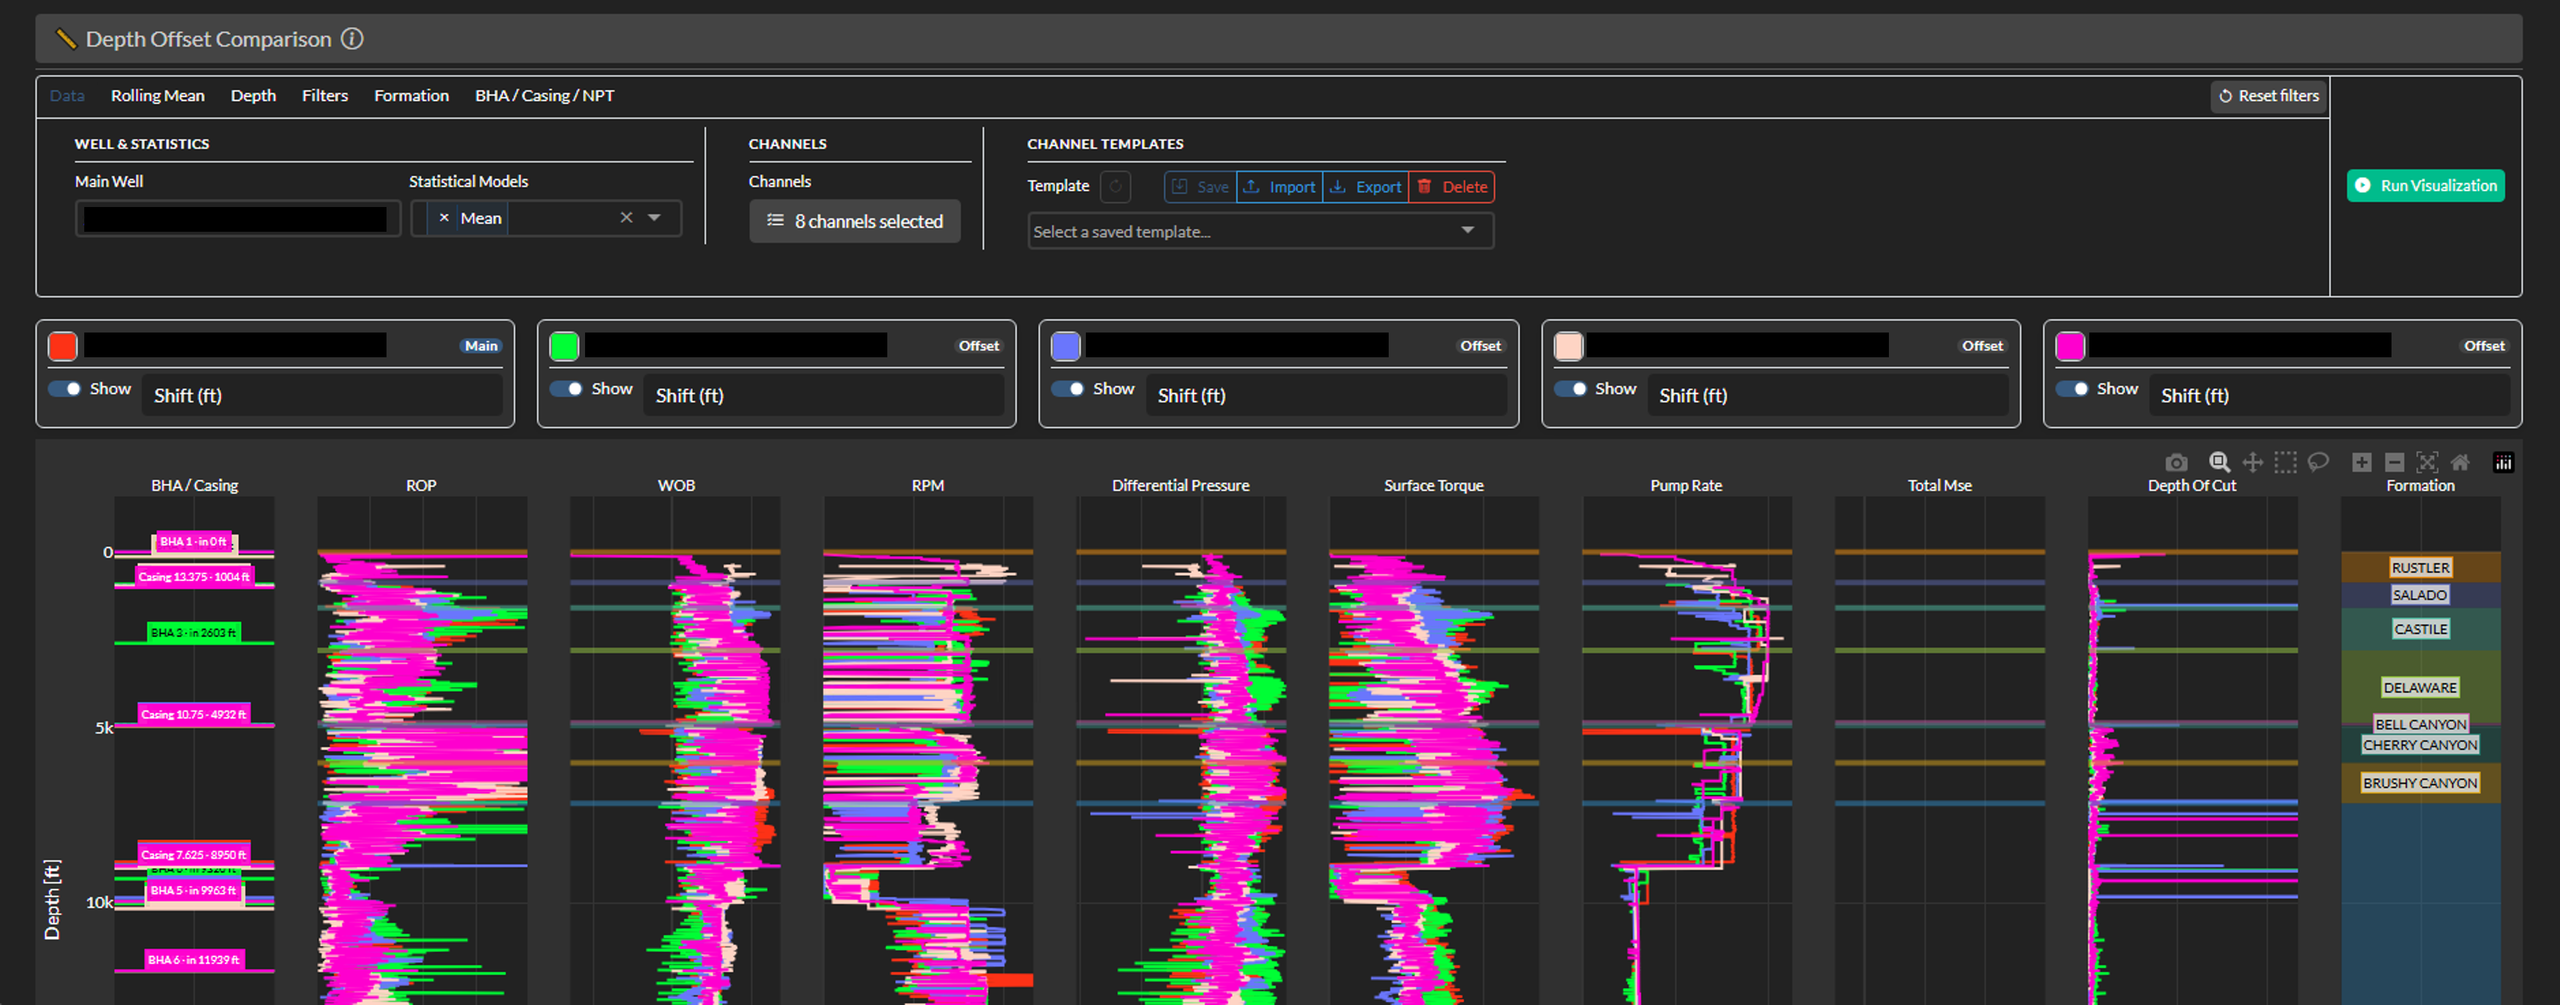Choose the Lasso Select tool
The image size is (2560, 1005).
point(2318,462)
